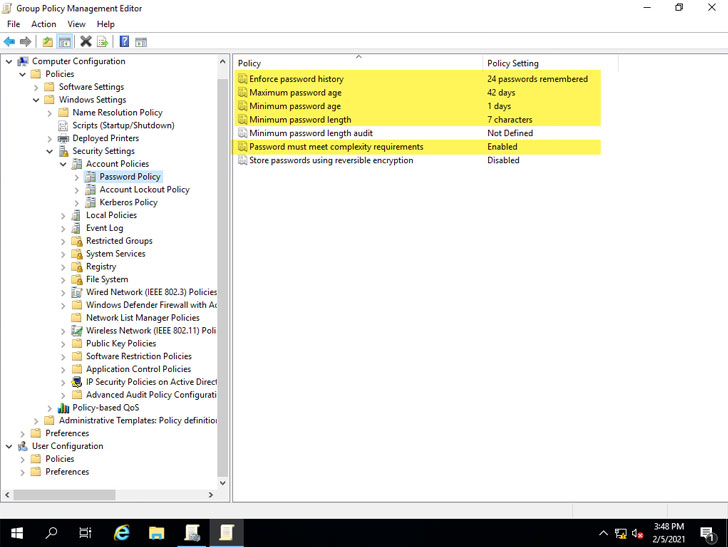Expand the Software Settings node
The height and width of the screenshot is (547, 728).
point(36,87)
